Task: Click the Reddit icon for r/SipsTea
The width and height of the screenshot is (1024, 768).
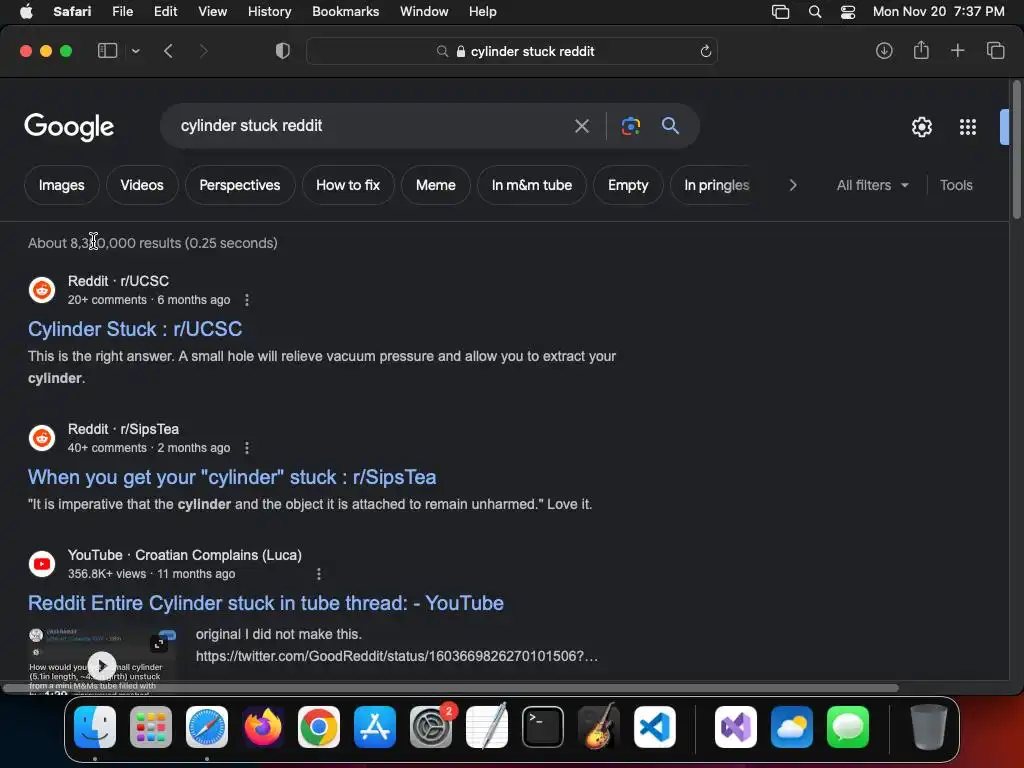Action: pyautogui.click(x=42, y=438)
